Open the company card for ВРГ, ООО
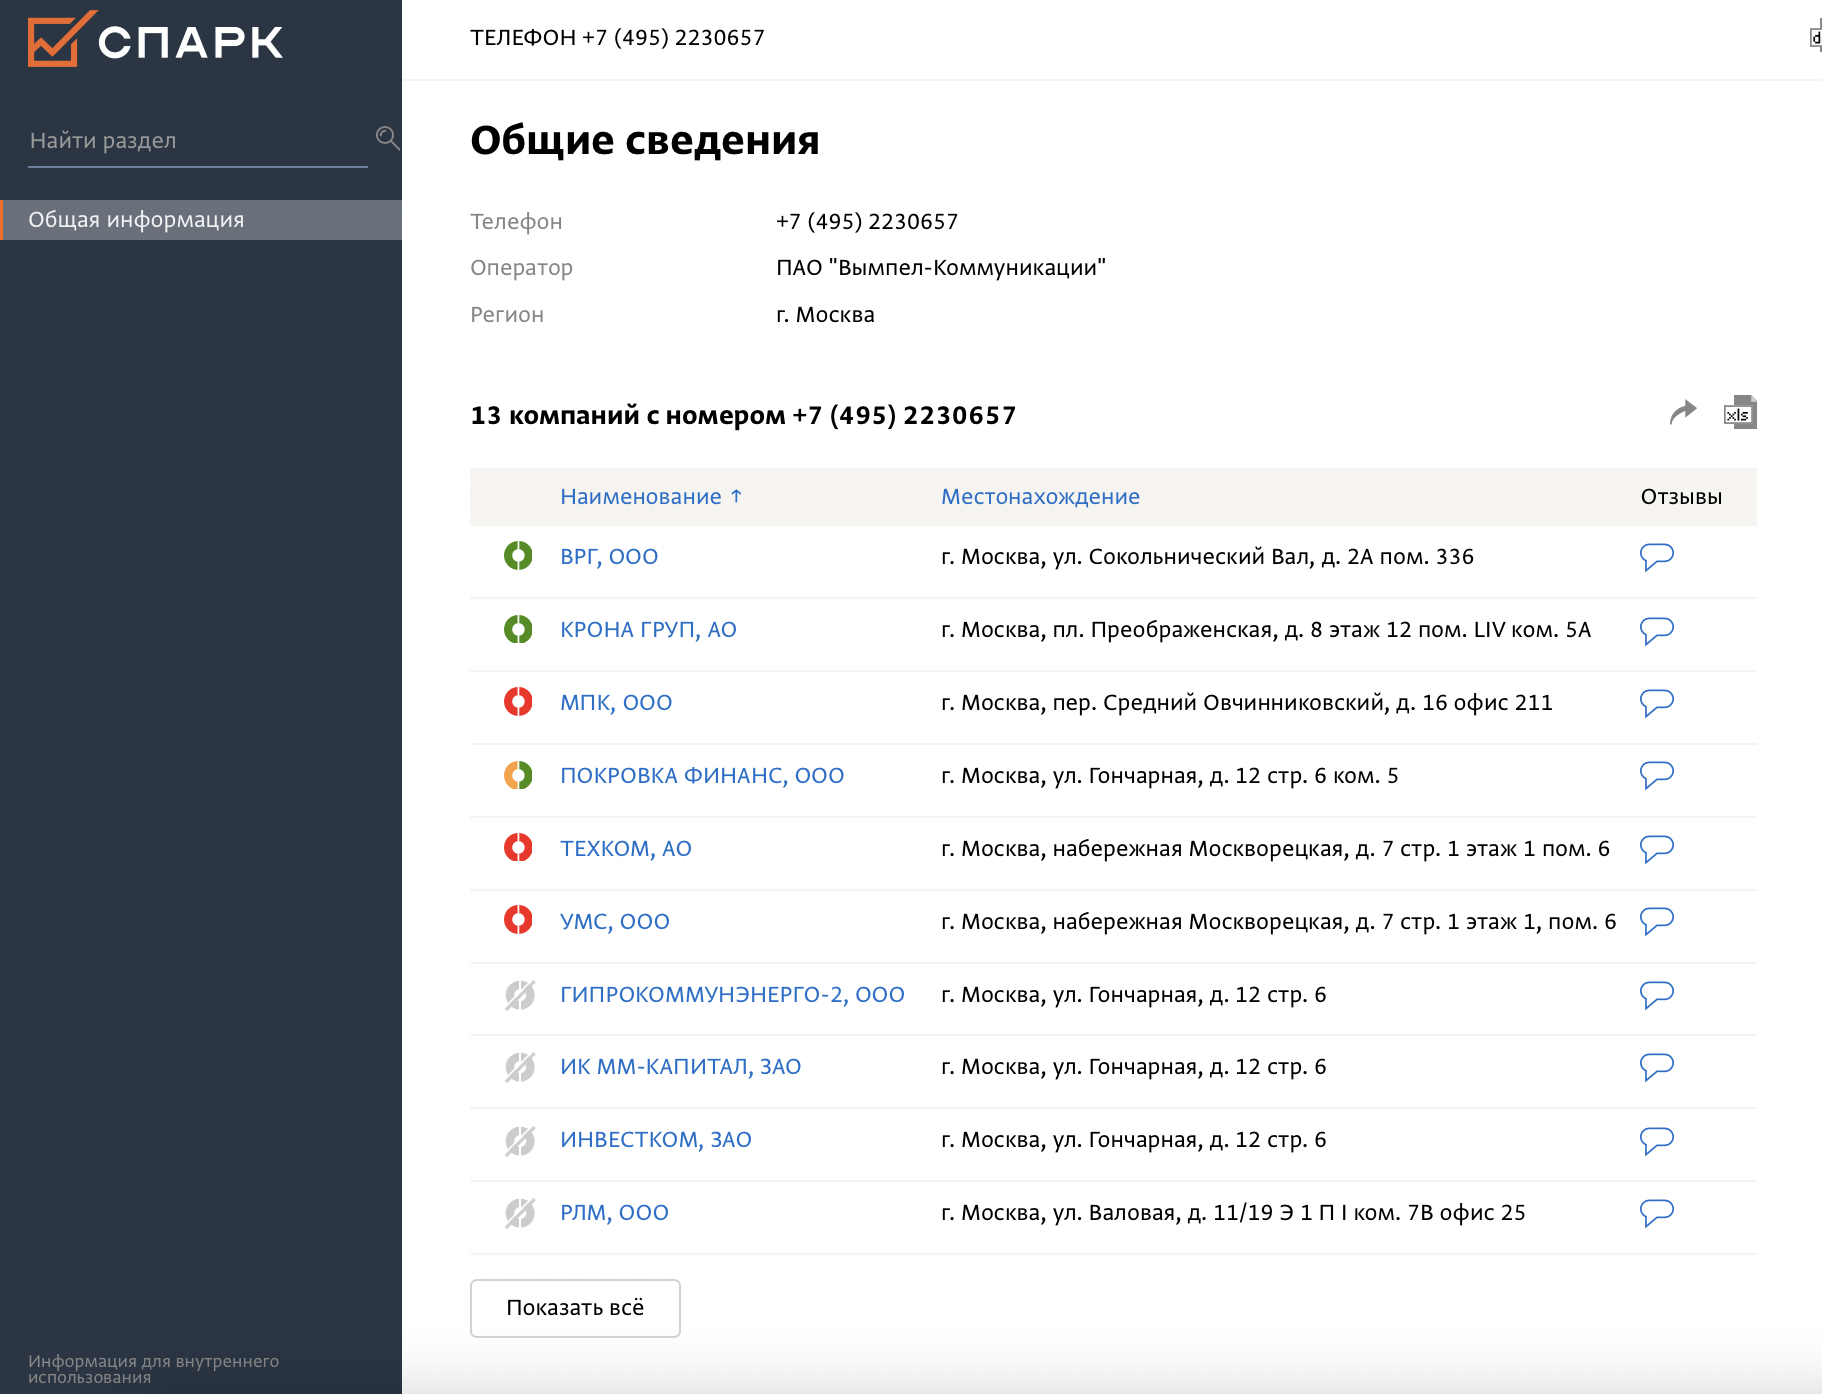 click(x=609, y=557)
